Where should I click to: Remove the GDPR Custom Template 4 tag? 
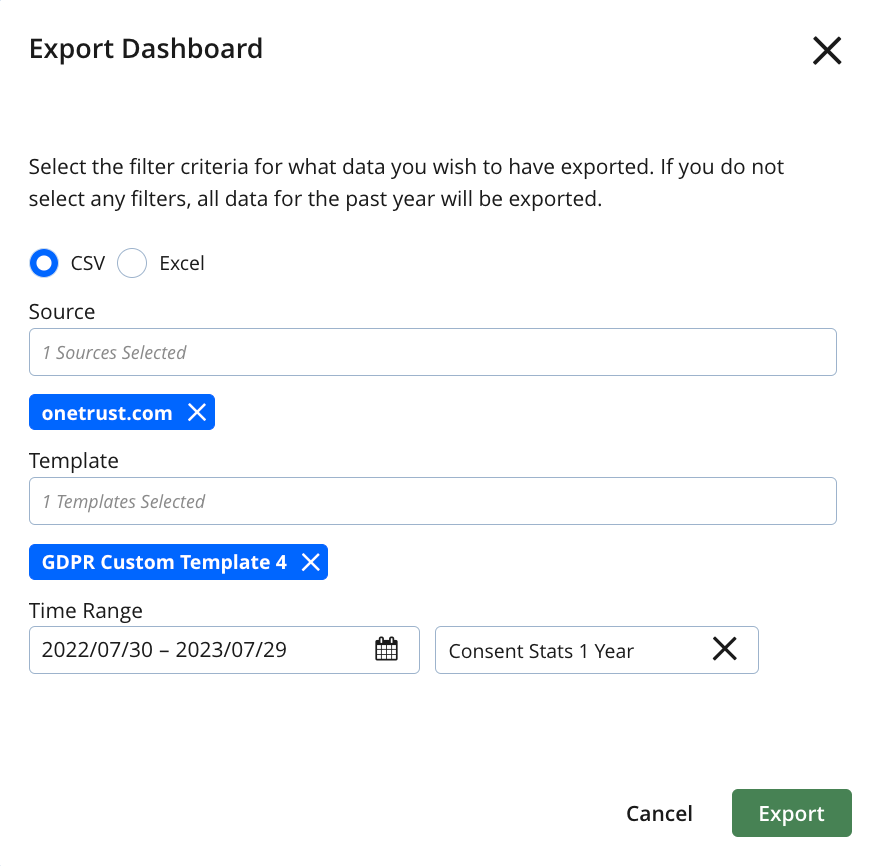(x=309, y=562)
